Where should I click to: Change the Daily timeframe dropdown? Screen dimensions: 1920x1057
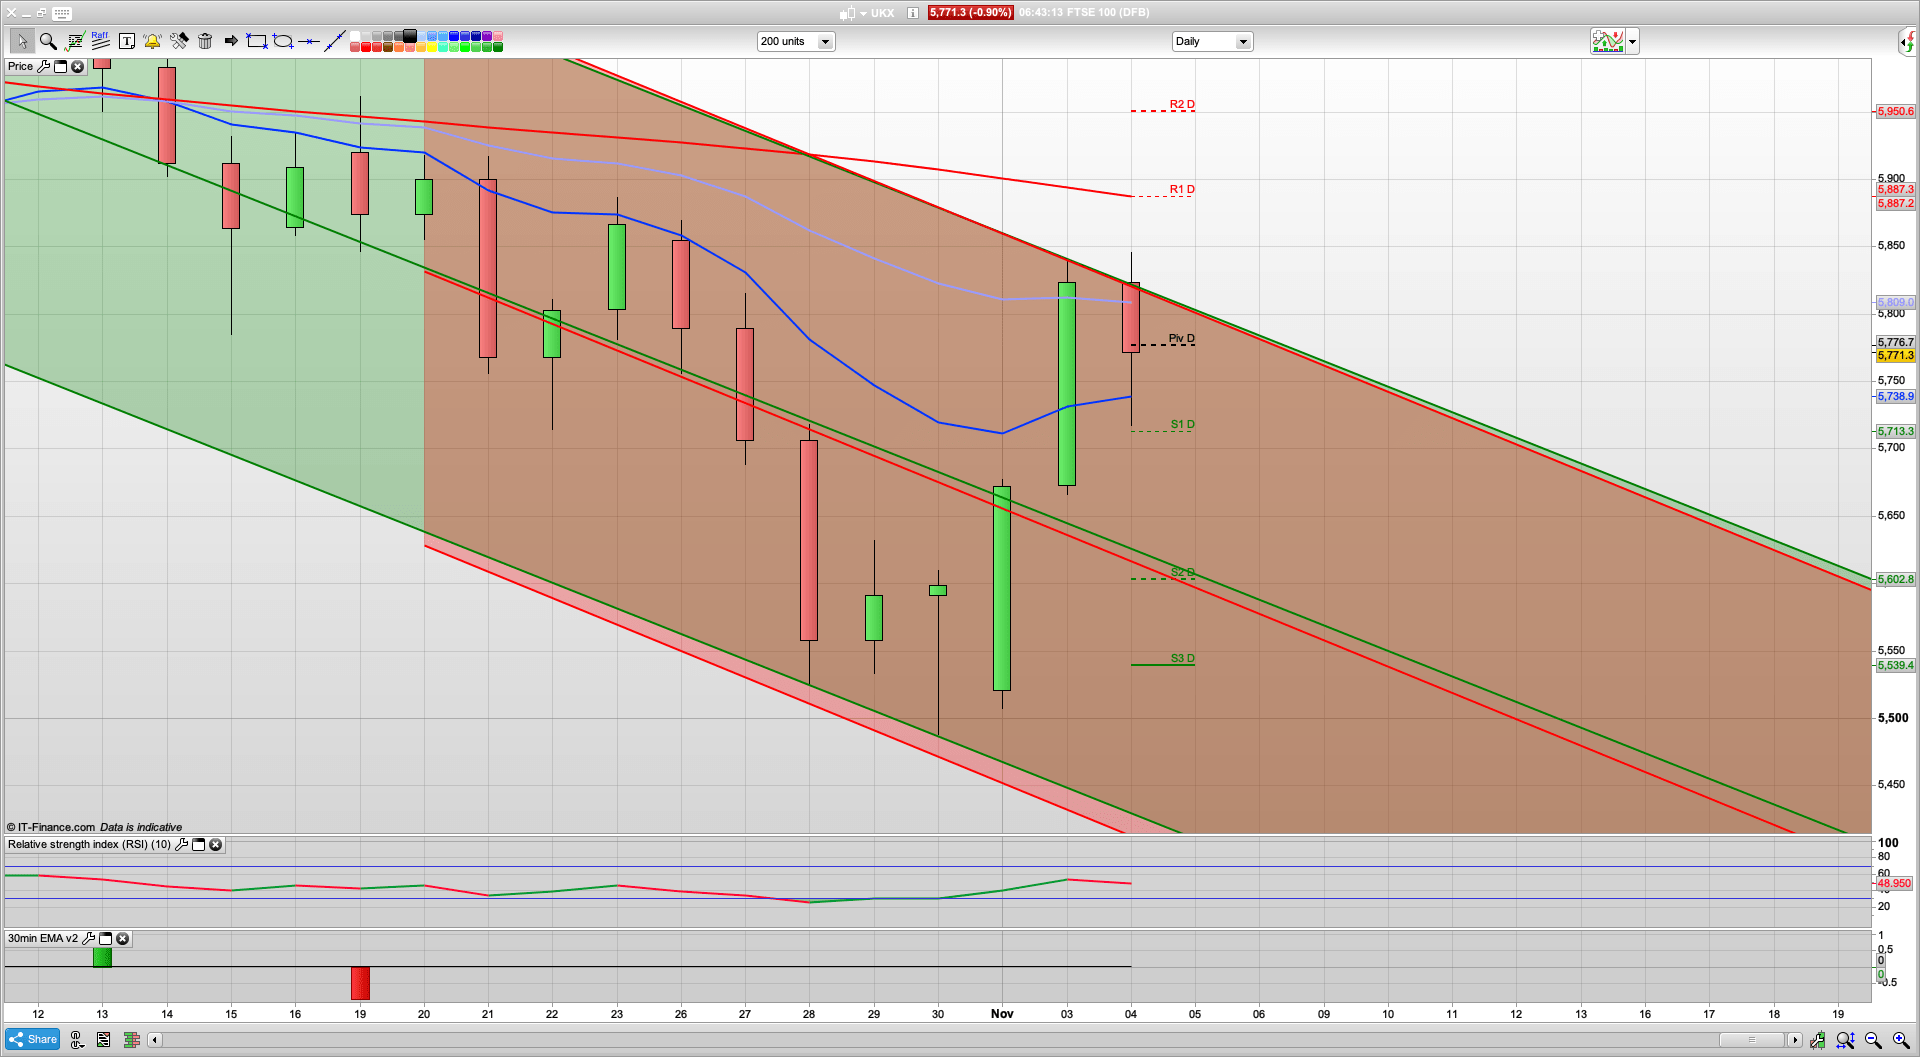pos(1243,41)
